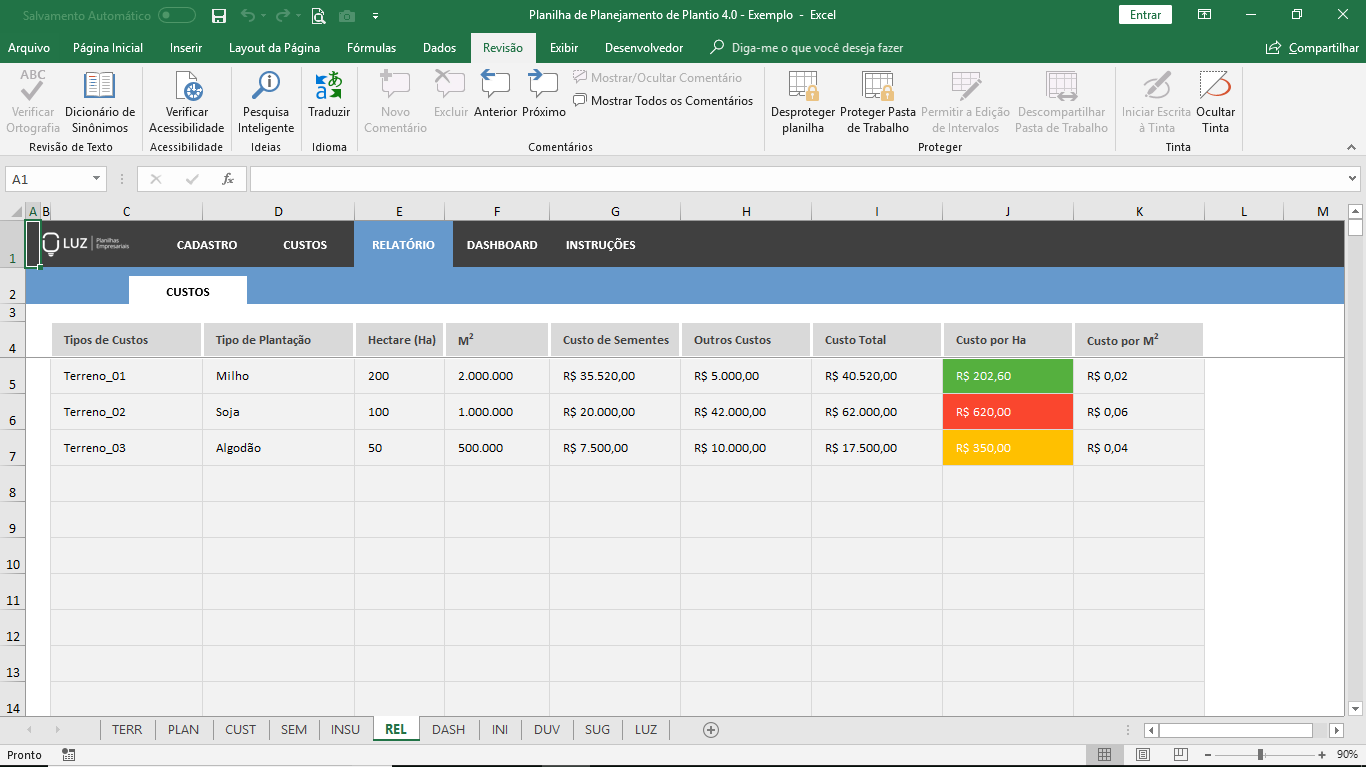Click the Entrar sign-in button

pos(1145,15)
